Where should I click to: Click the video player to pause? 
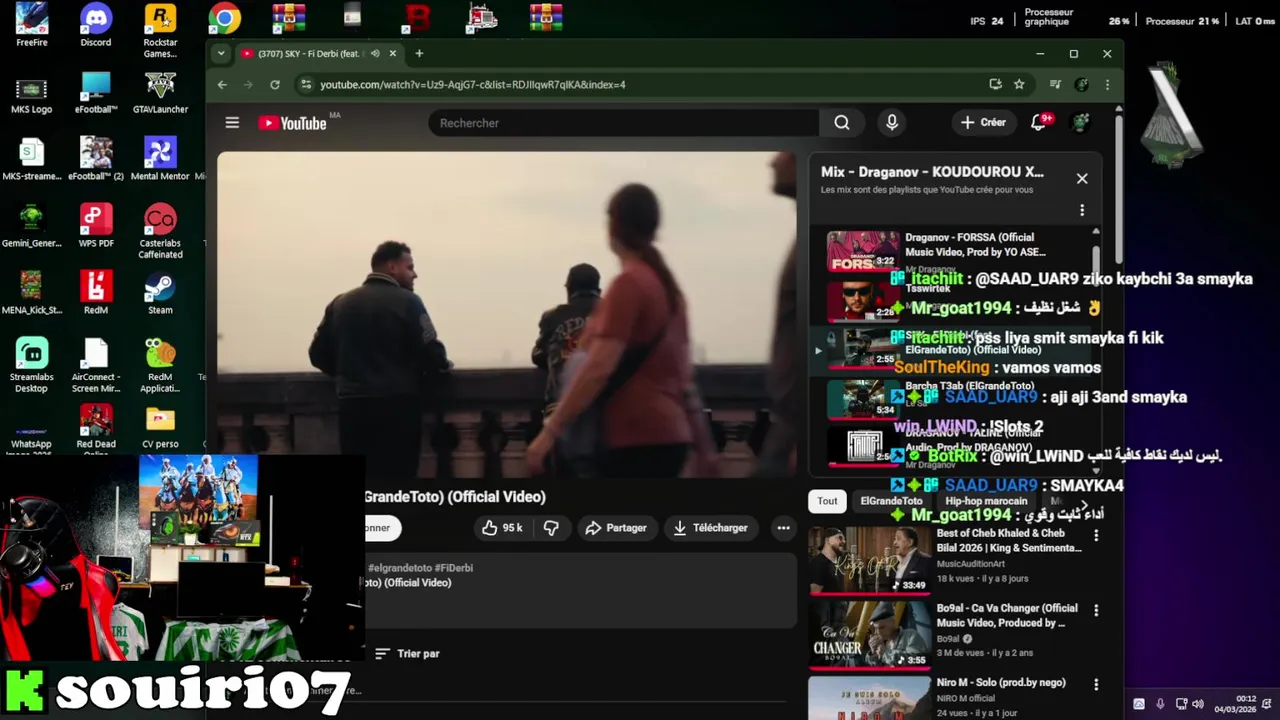point(506,314)
